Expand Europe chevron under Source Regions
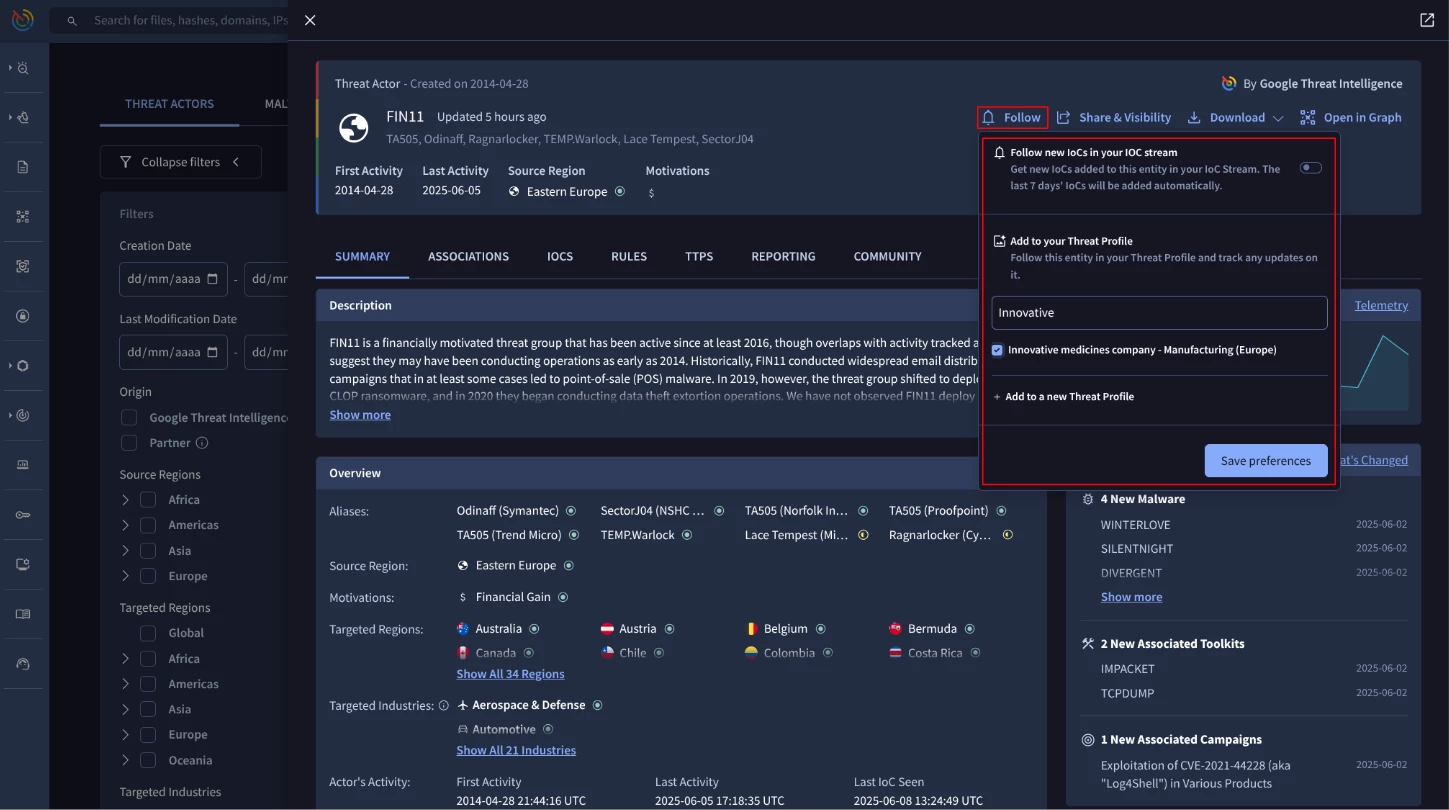This screenshot has width=1449, height=810. [125, 576]
